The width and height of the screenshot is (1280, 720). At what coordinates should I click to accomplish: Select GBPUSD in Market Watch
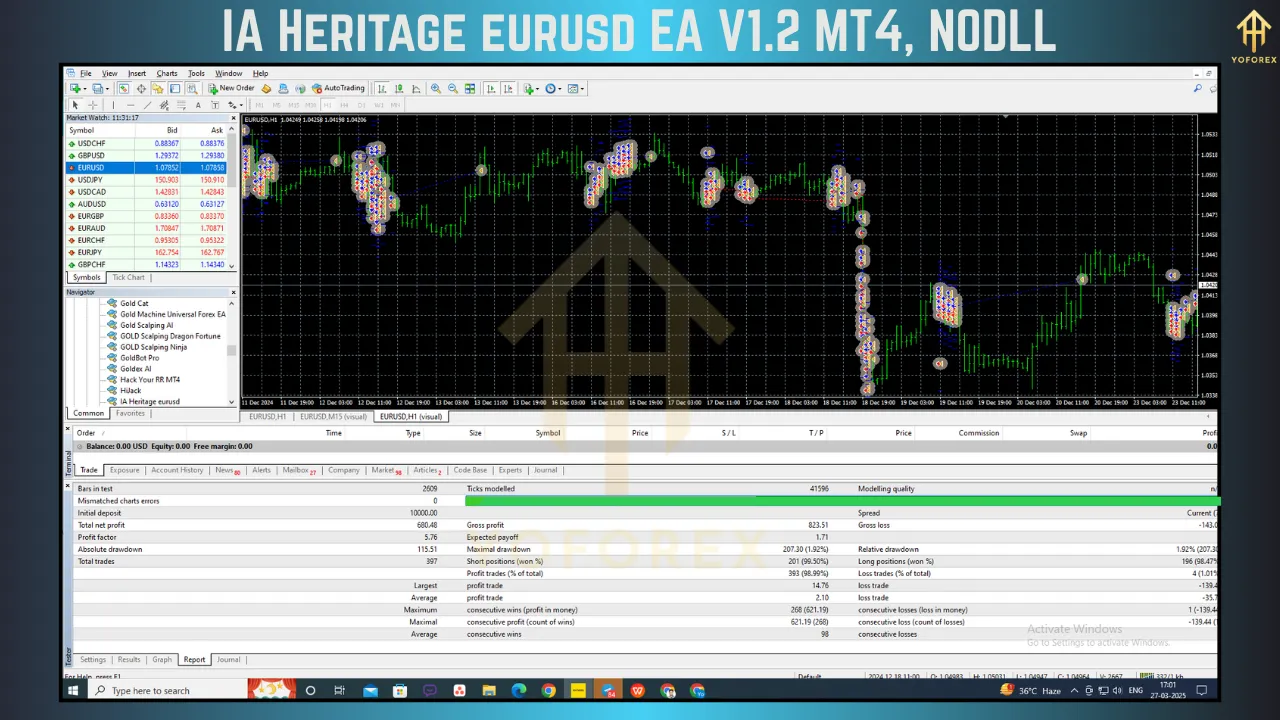pos(147,156)
